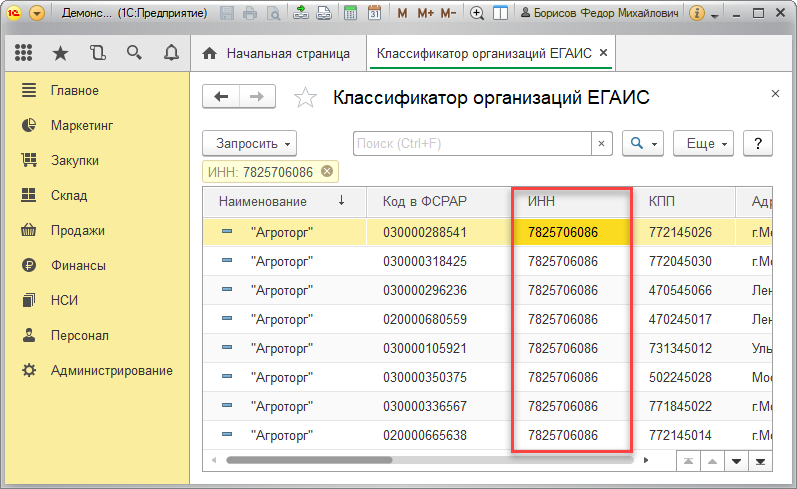Viewport: 797px width, 489px height.
Task: Sort by the Наименование column header
Action: click(284, 202)
